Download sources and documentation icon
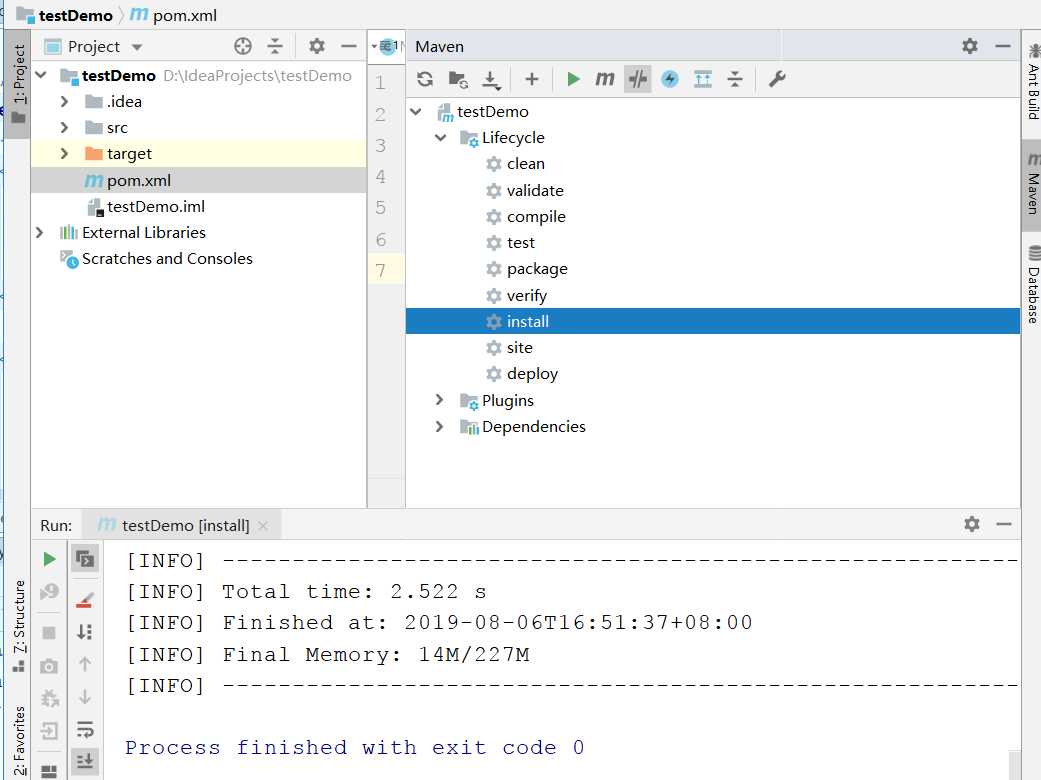 [491, 80]
